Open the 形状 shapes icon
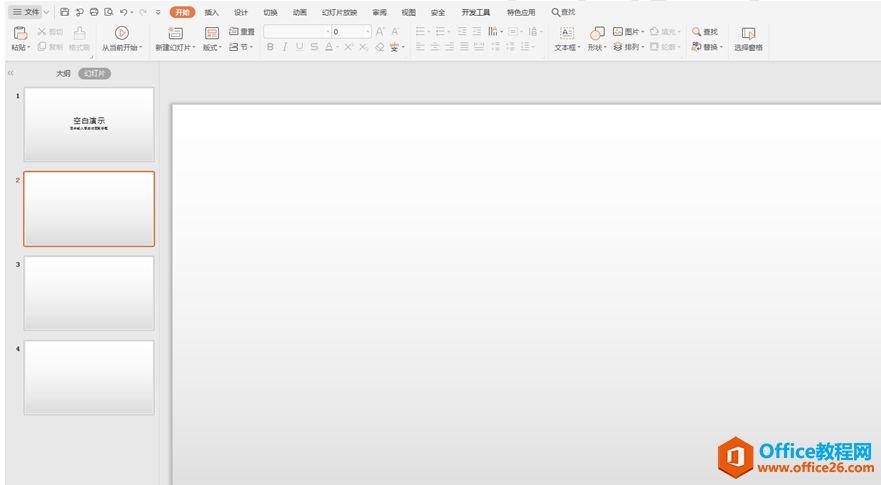881x485 pixels. (x=596, y=33)
